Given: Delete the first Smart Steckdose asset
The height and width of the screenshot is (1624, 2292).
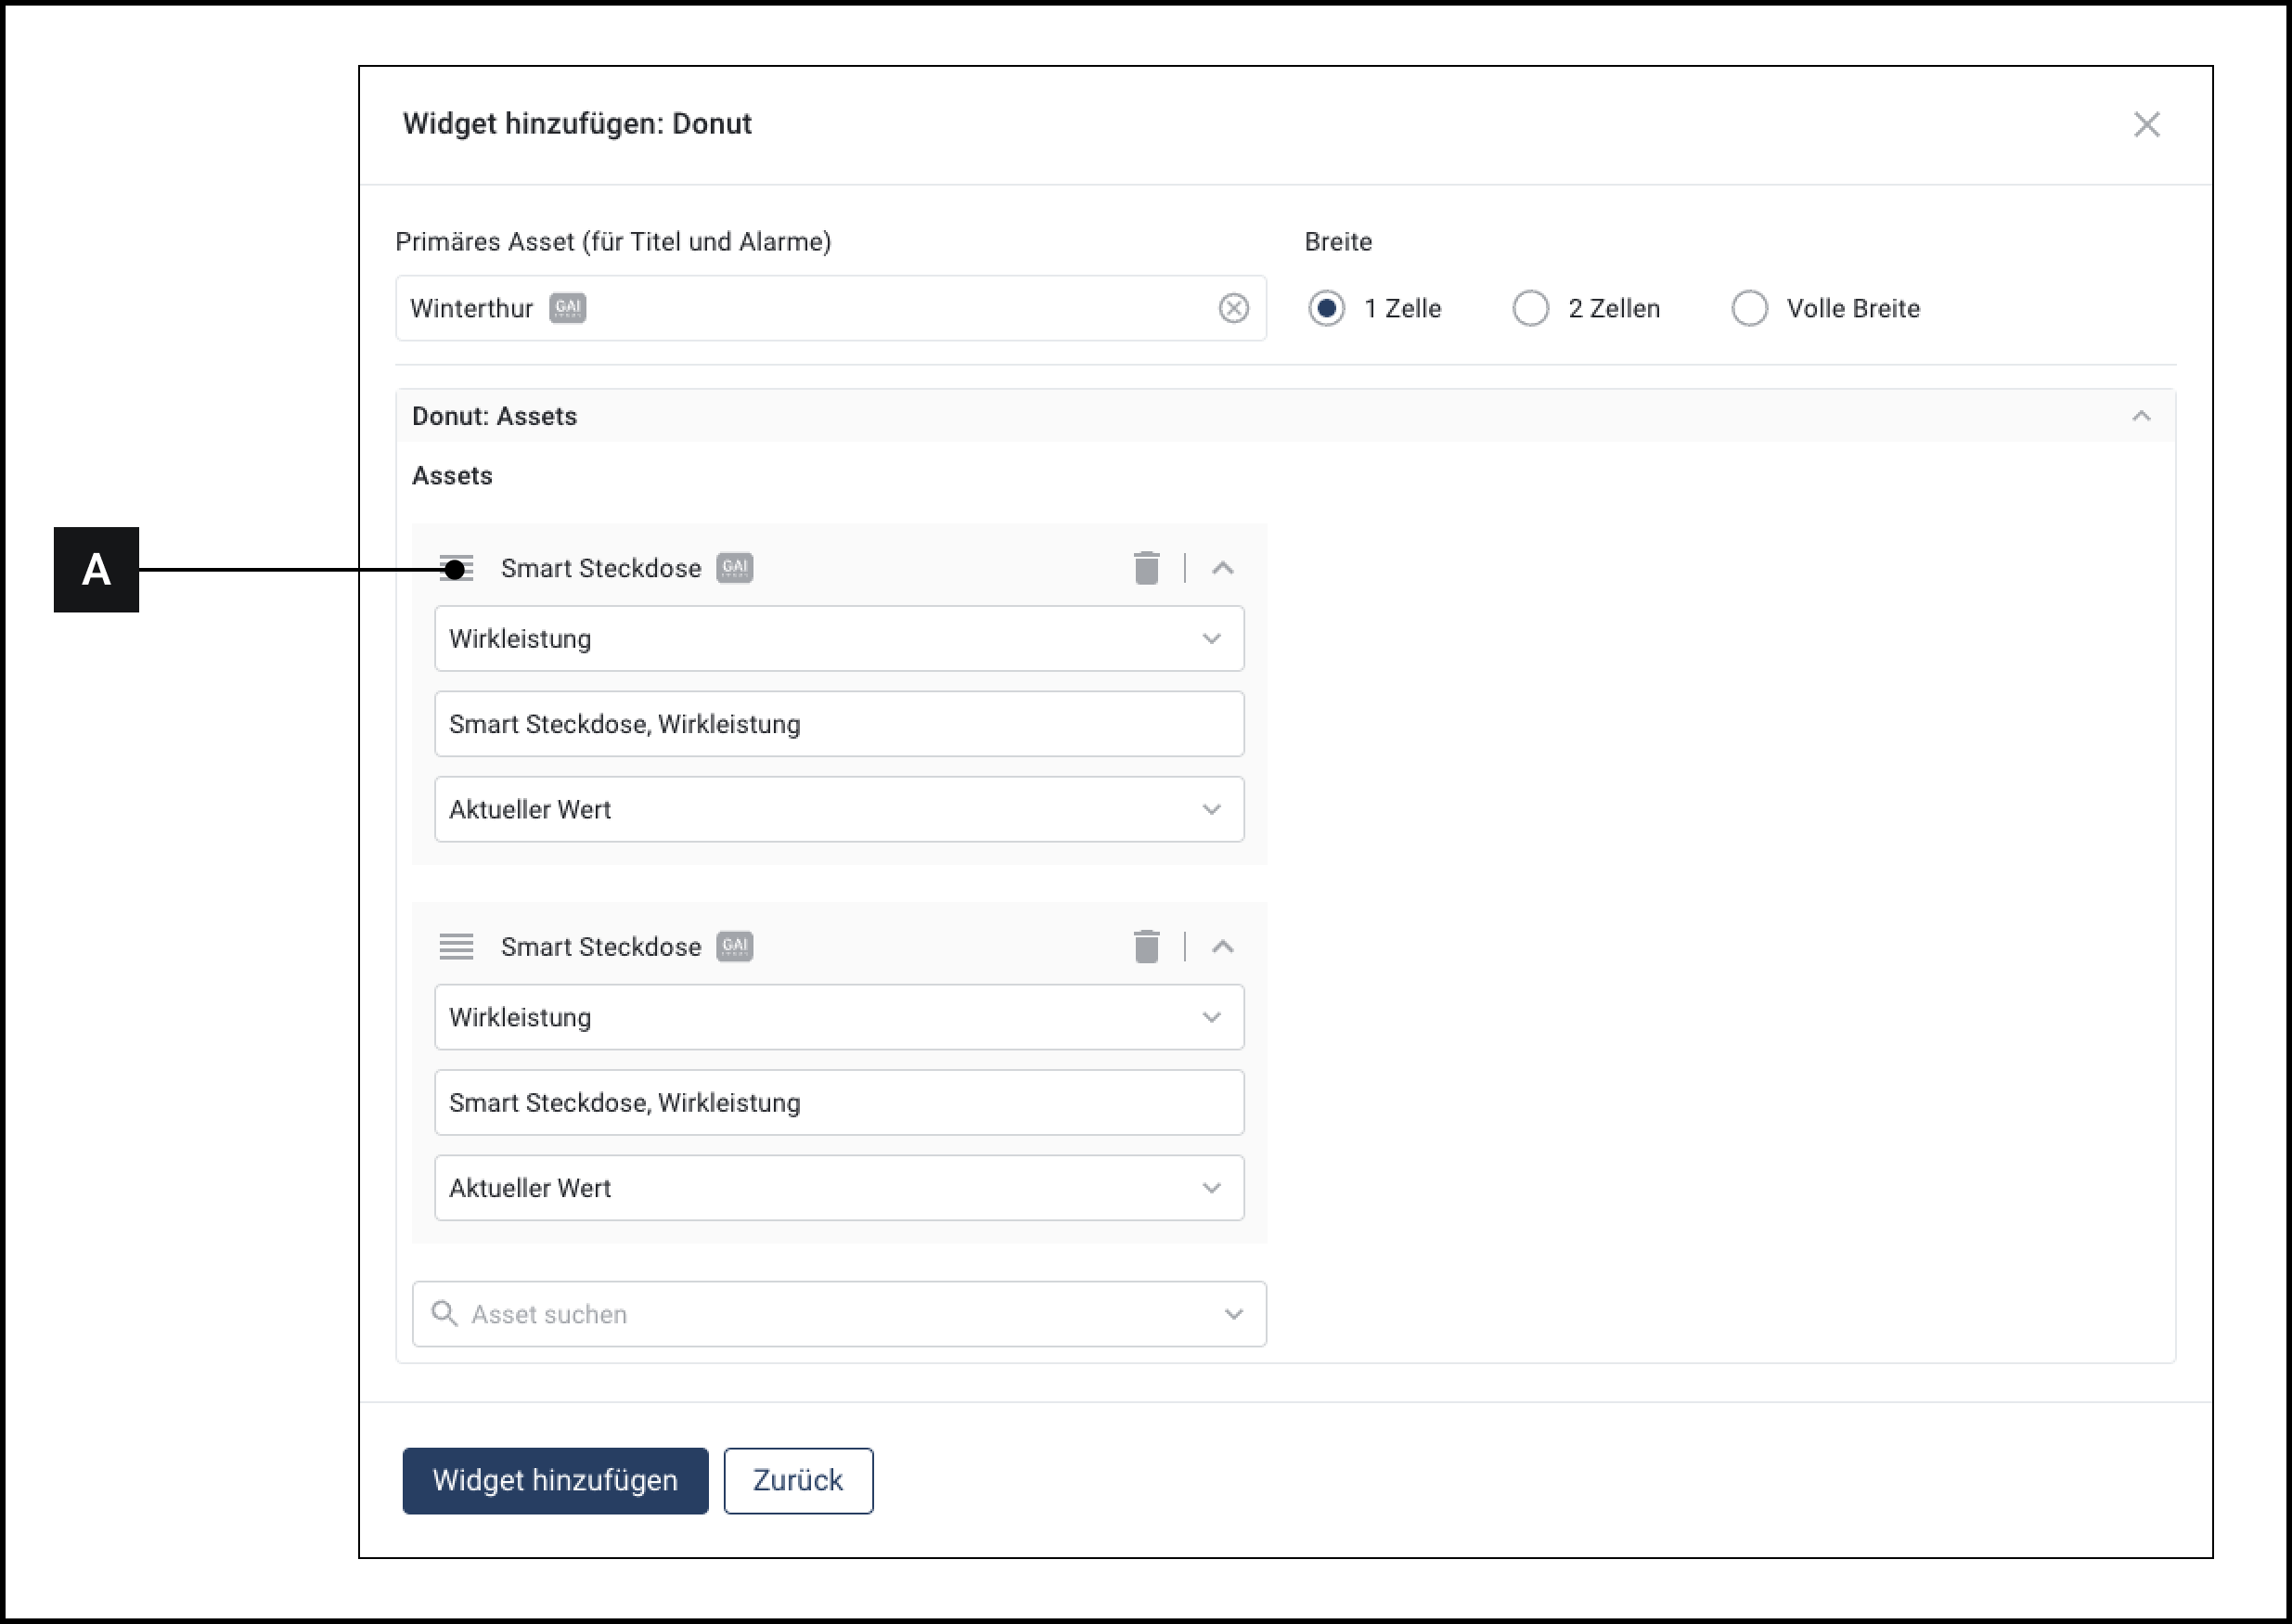Looking at the screenshot, I should 1146,568.
